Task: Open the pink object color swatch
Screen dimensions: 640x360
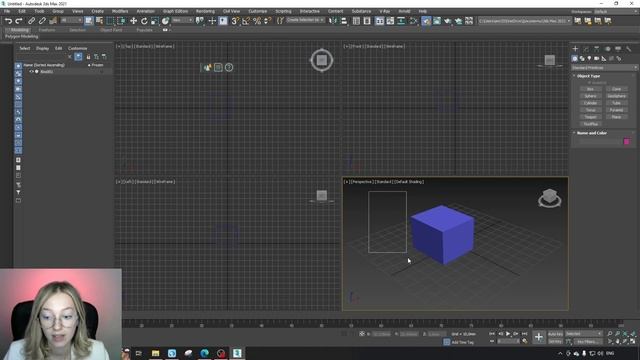Action: tap(627, 142)
